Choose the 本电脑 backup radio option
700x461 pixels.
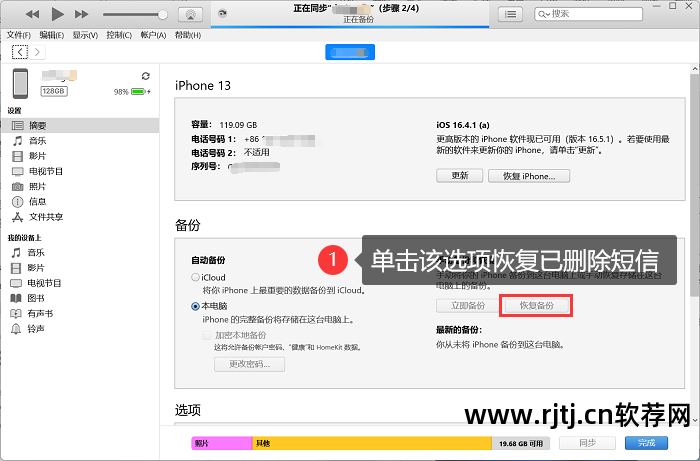click(x=195, y=306)
